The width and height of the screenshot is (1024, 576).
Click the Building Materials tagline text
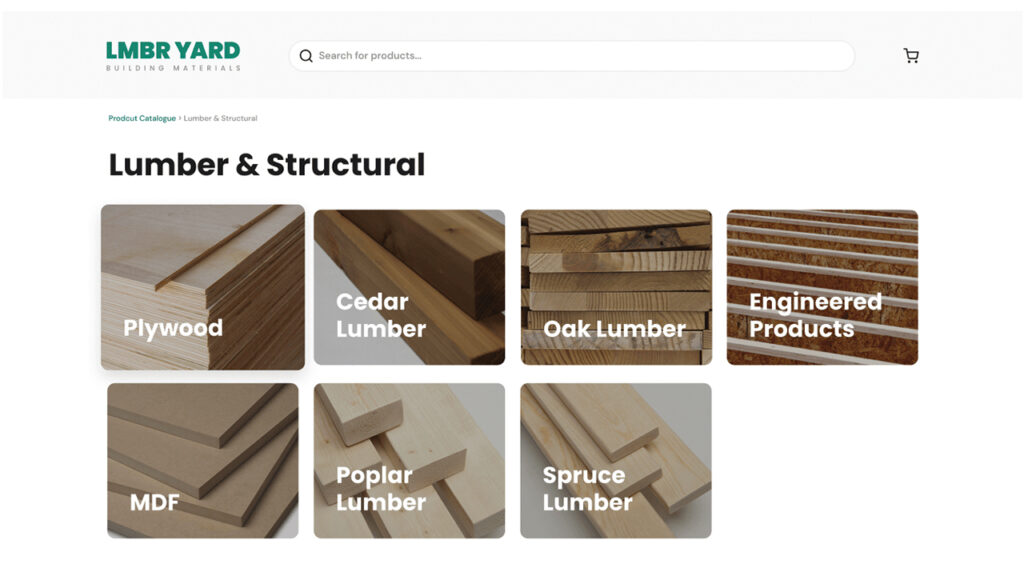click(173, 68)
